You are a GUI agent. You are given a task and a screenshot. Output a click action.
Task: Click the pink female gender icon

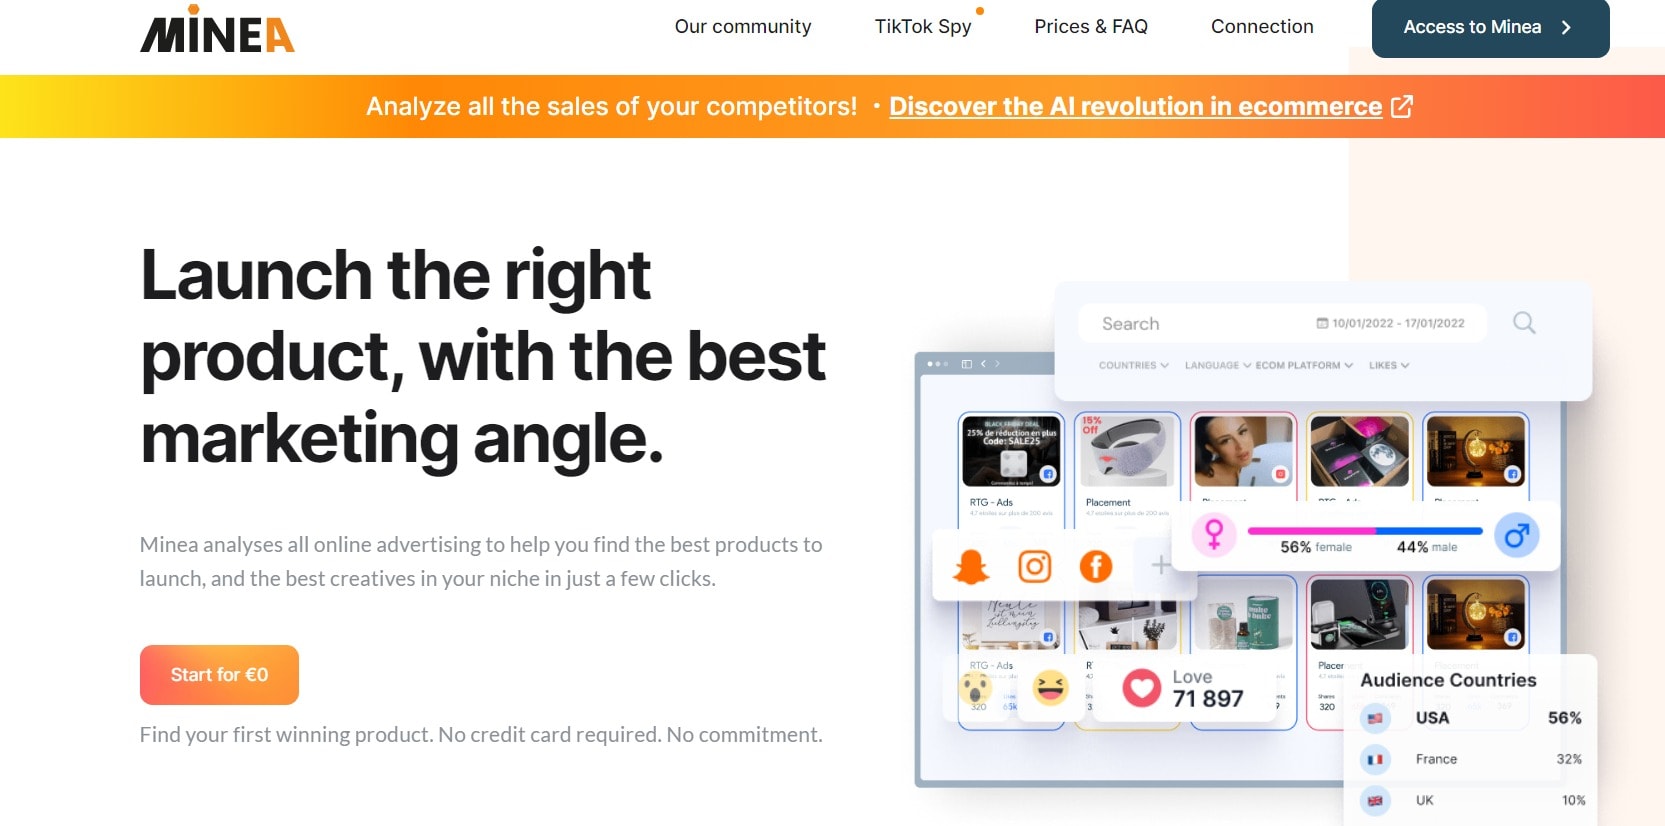pyautogui.click(x=1214, y=534)
